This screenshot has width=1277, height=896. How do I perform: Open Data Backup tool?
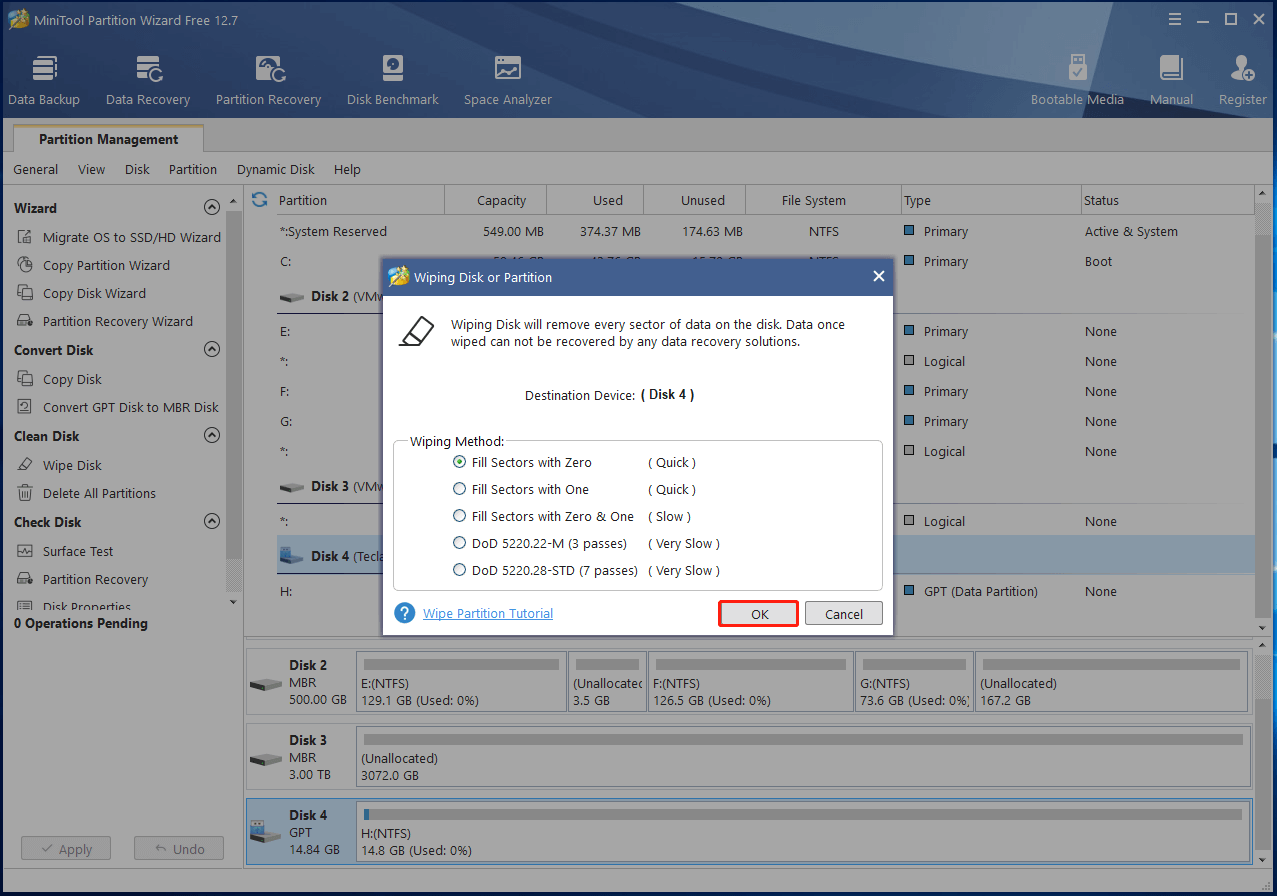[x=44, y=80]
